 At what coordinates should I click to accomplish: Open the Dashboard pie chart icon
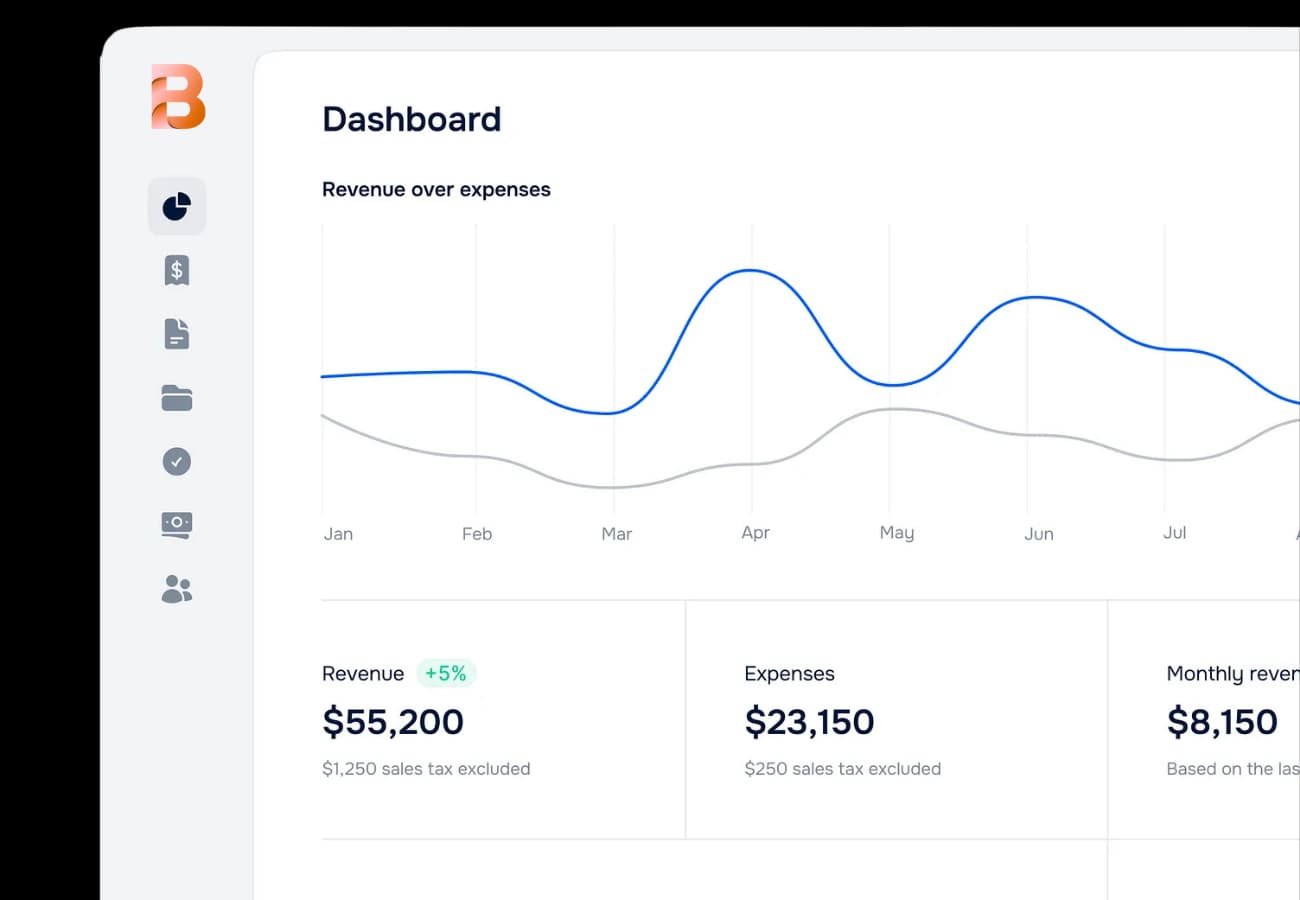(x=177, y=206)
